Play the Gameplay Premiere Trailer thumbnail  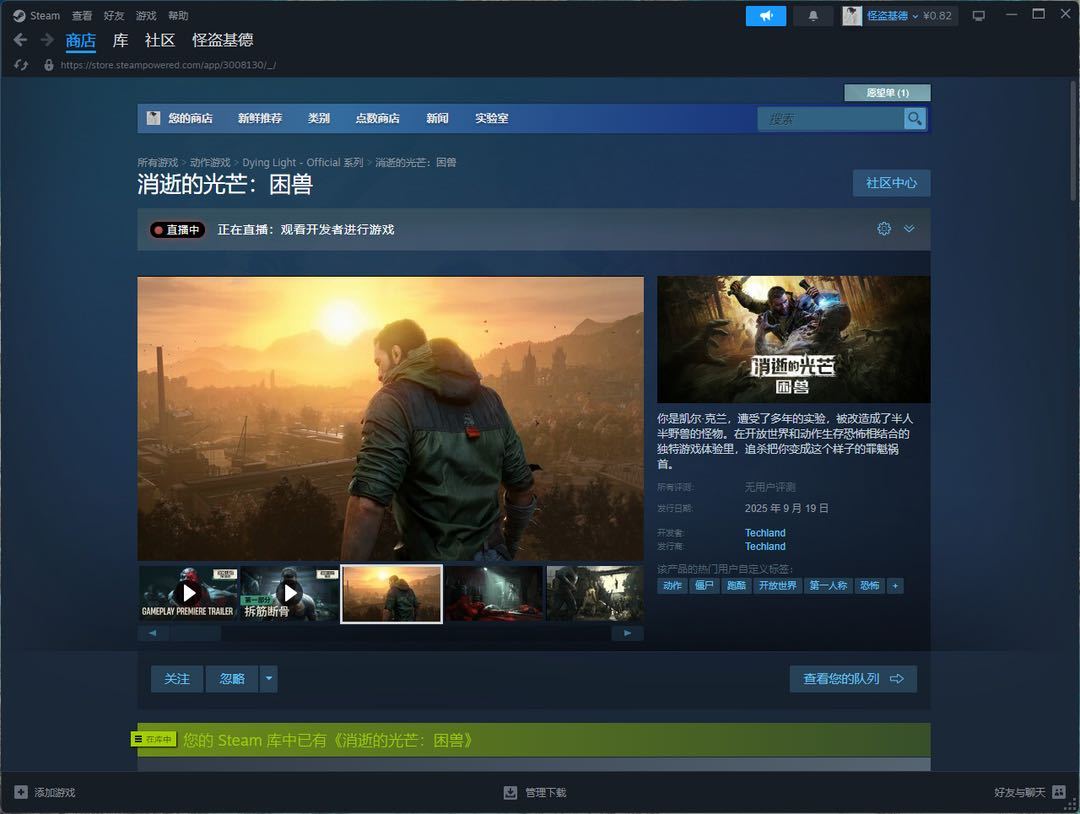[x=189, y=593]
